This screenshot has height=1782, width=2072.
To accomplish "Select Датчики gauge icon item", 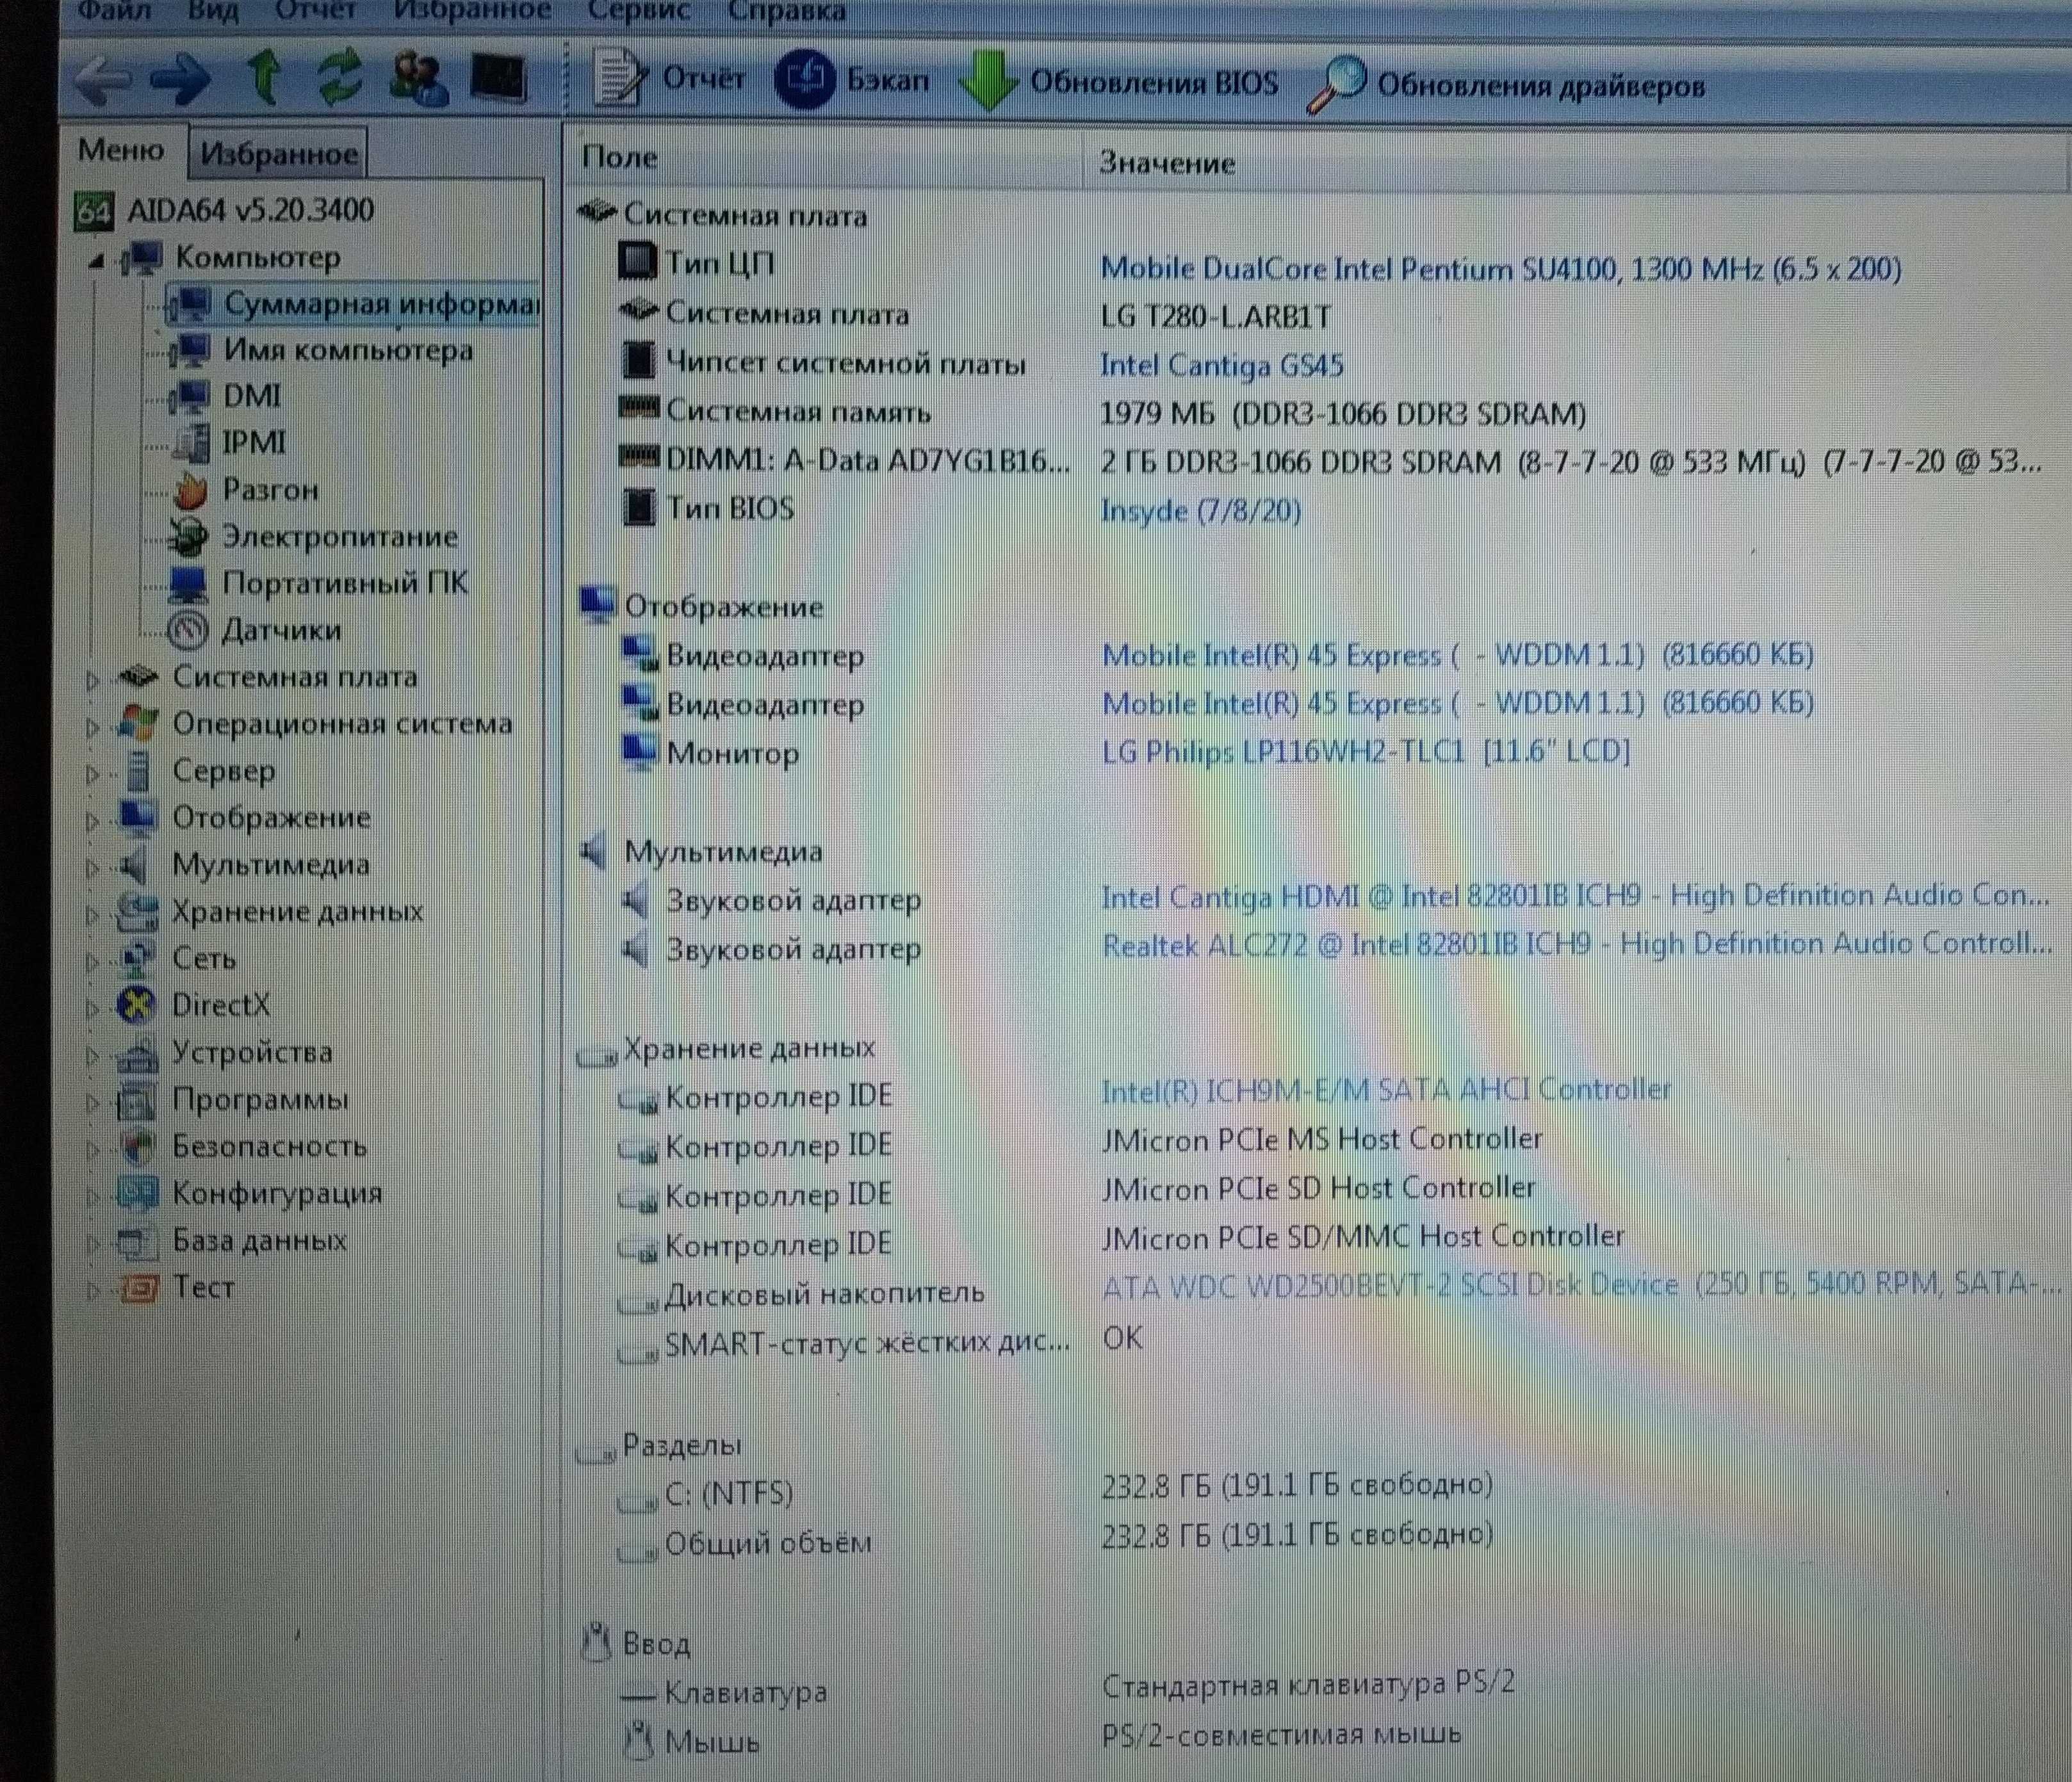I will pos(188,630).
